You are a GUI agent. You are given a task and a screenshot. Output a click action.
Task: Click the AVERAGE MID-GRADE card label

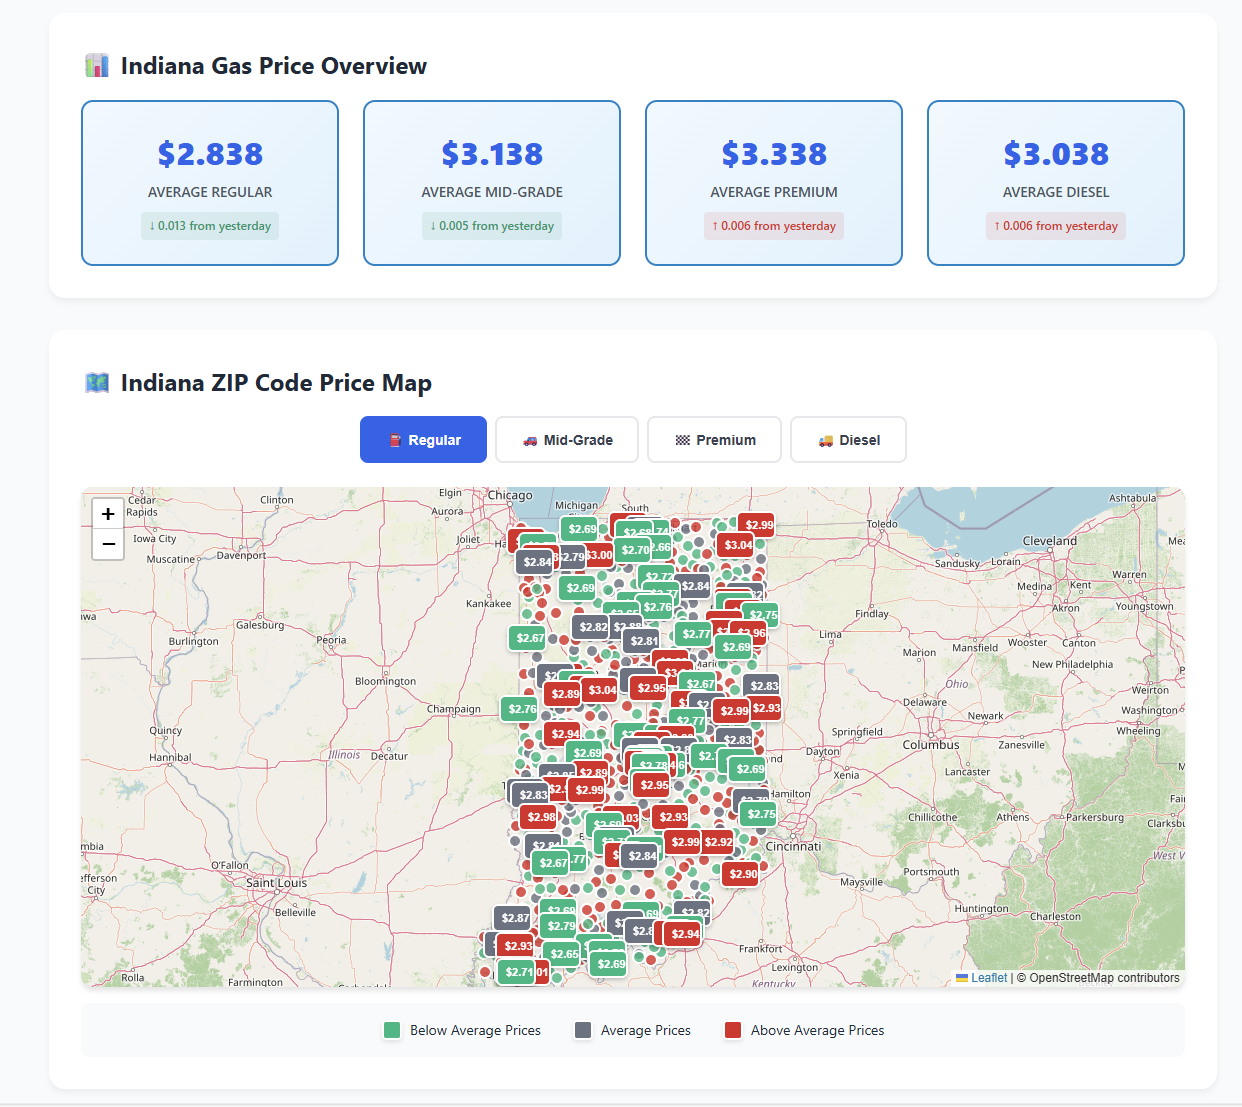(x=492, y=192)
